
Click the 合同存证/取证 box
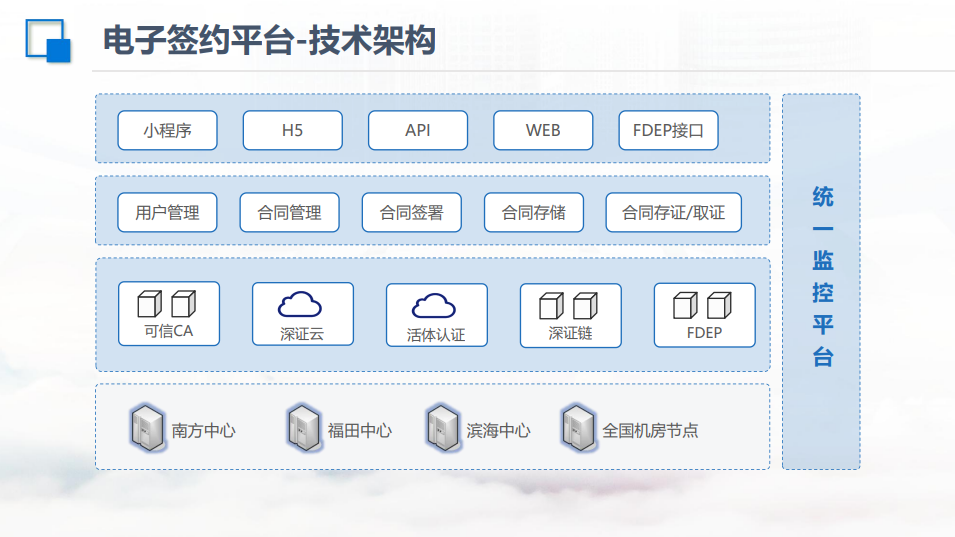(x=674, y=212)
